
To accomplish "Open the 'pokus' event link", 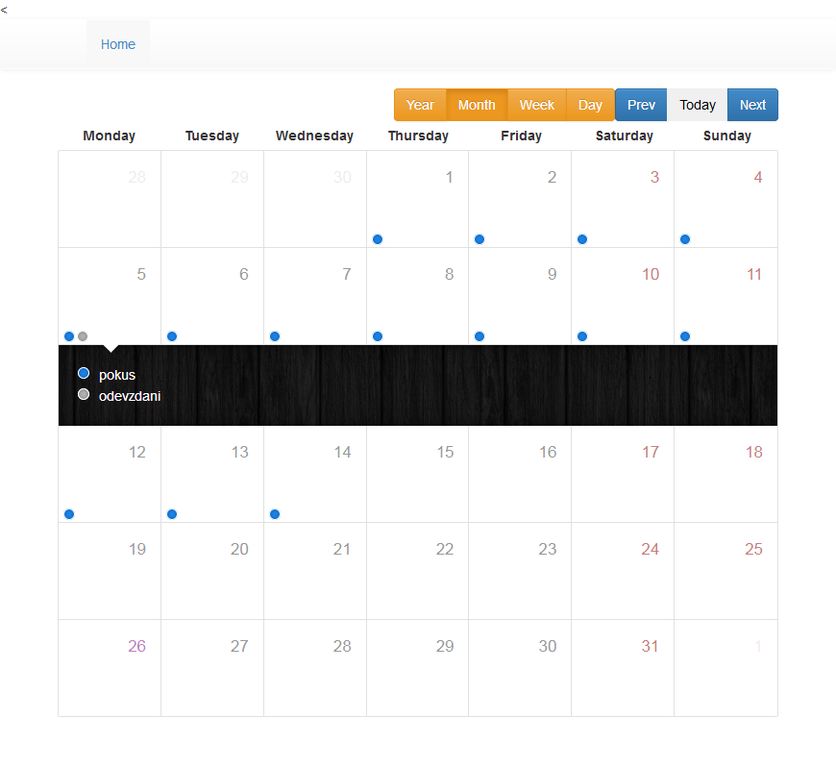I will (x=116, y=374).
